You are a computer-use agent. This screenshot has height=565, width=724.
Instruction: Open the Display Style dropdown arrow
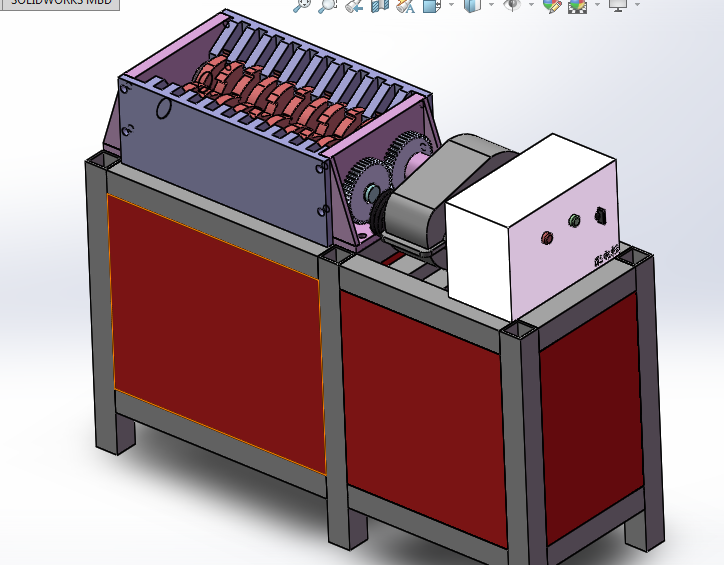[491, 5]
